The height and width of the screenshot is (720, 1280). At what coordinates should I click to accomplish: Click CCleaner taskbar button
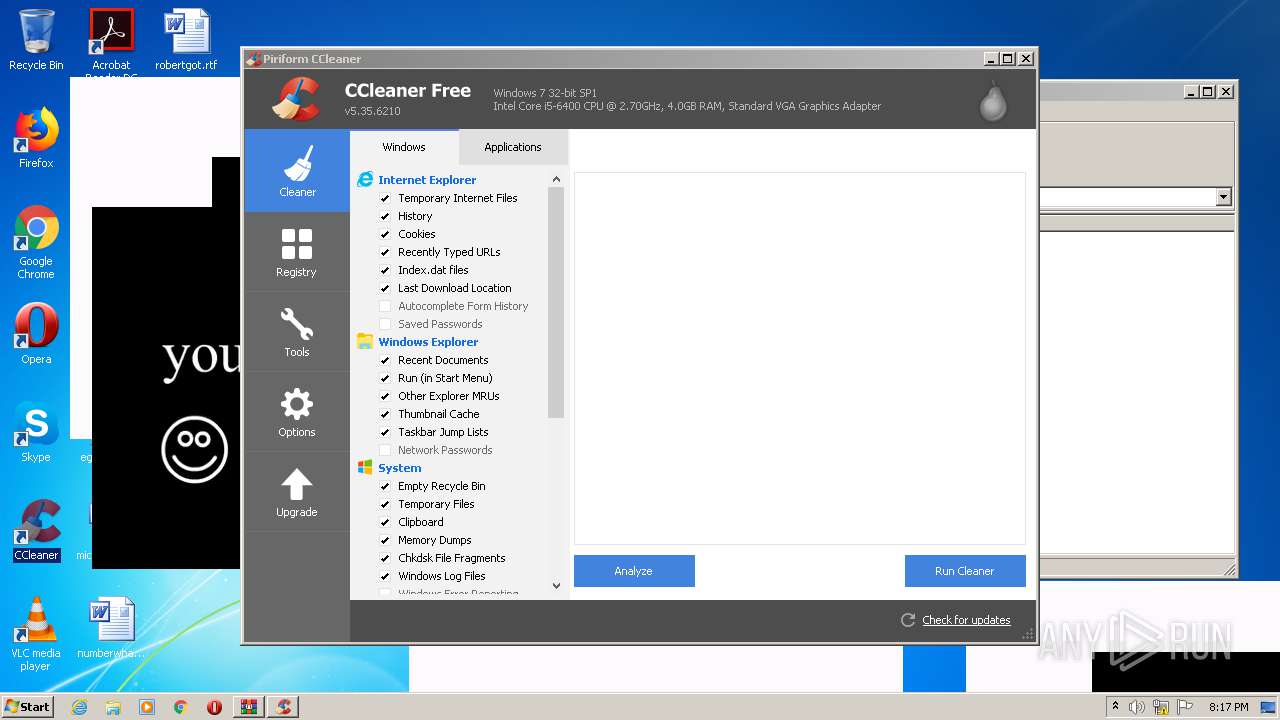click(x=283, y=707)
